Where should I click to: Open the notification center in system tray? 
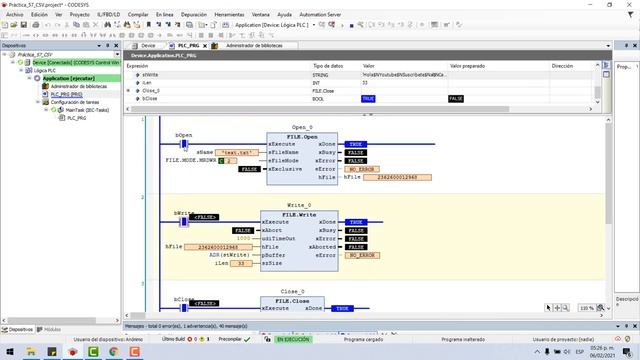point(627,351)
